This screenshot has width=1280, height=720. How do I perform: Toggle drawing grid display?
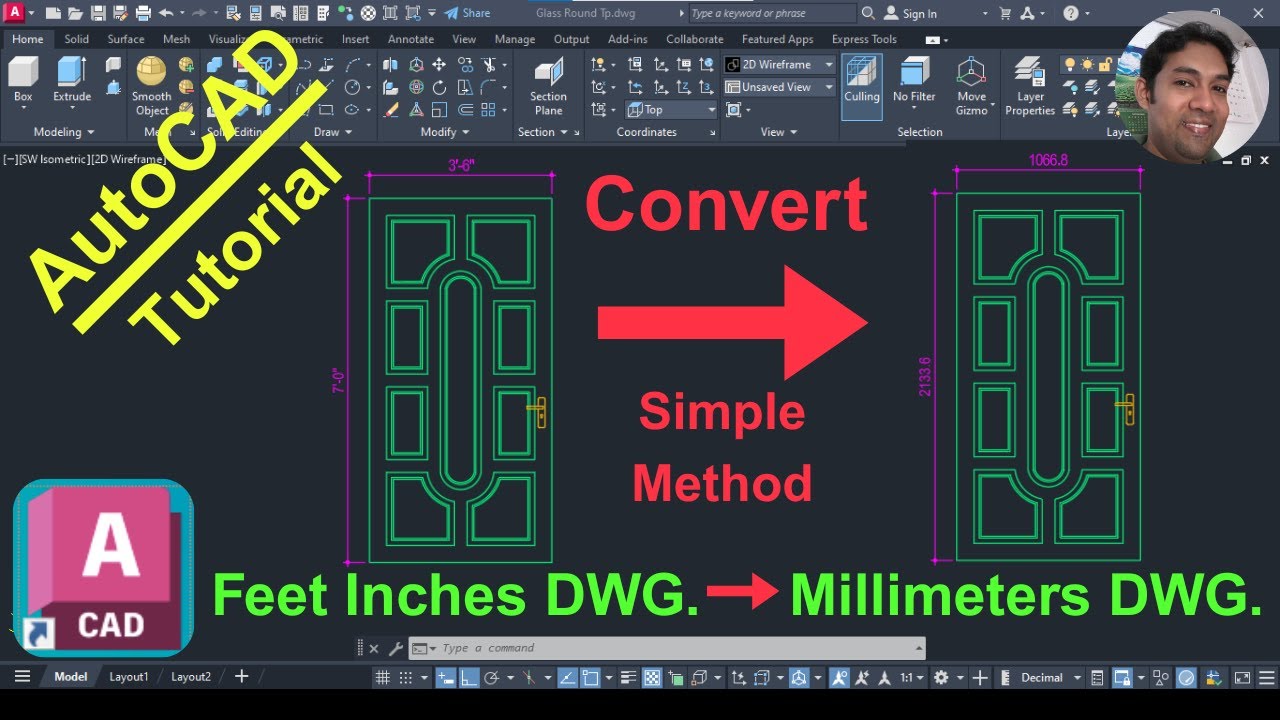[x=382, y=677]
